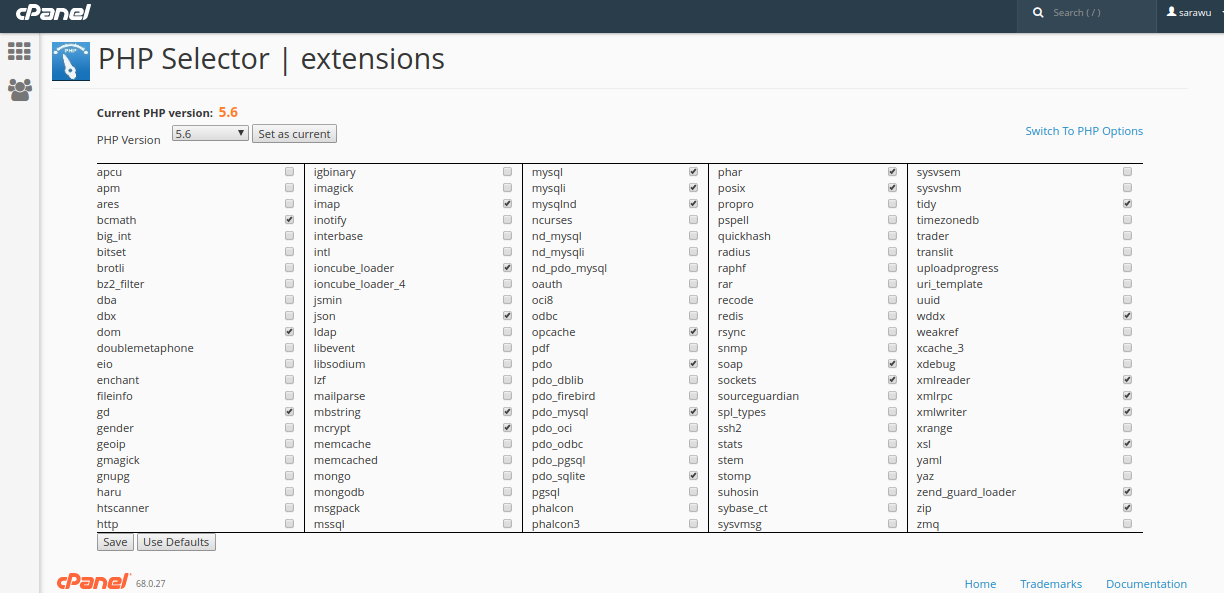Switch To PHP Options link
The width and height of the screenshot is (1224, 593).
[x=1083, y=131]
